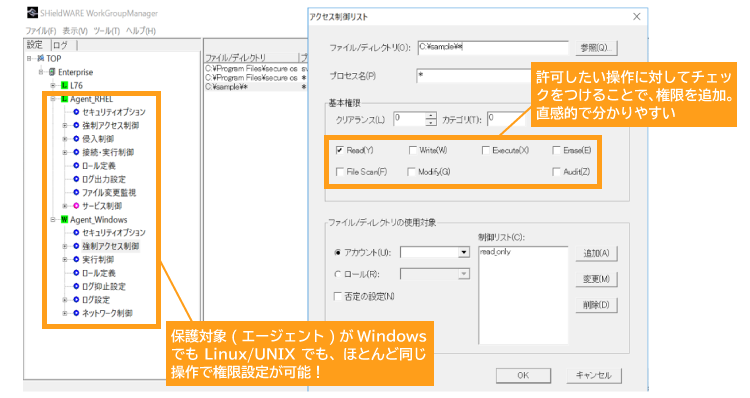Switch to the ログ tab
This screenshot has width=750, height=398.
tap(62, 45)
